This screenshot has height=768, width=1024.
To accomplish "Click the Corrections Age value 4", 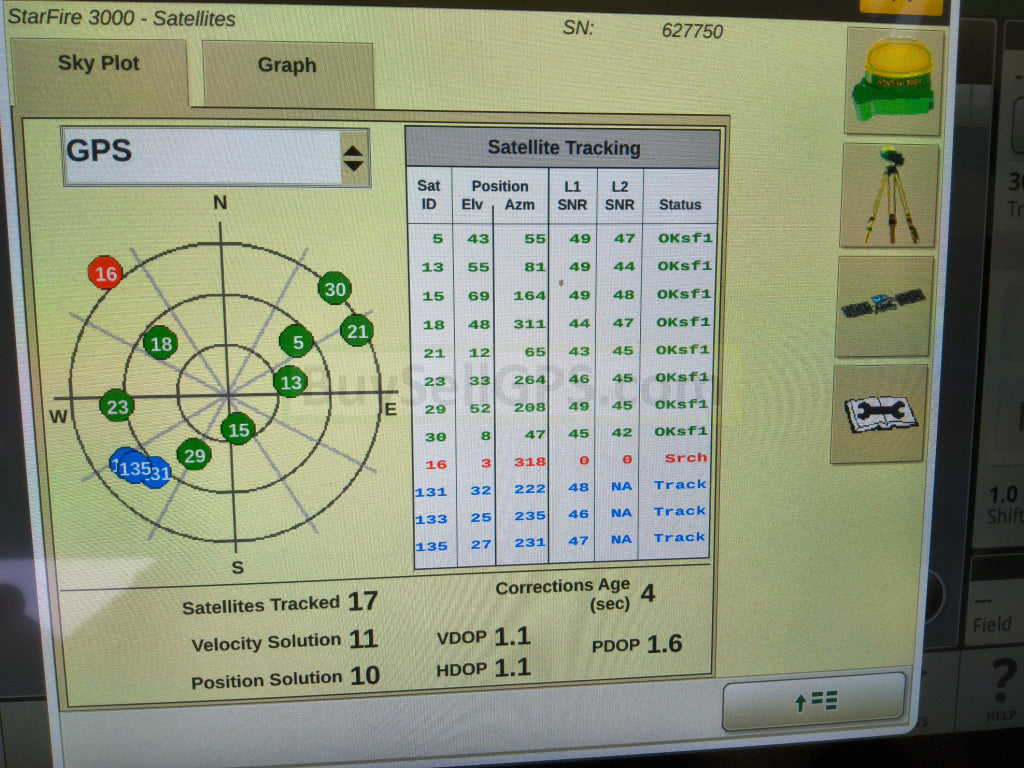I will click(x=648, y=593).
